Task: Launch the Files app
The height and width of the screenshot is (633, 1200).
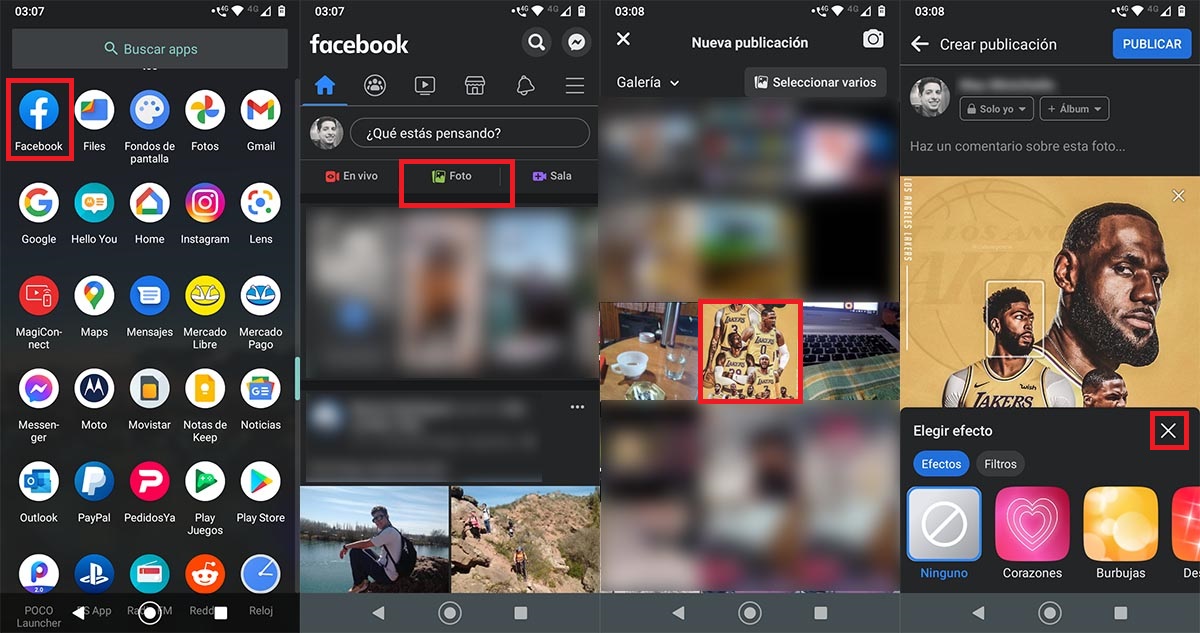Action: coord(94,109)
